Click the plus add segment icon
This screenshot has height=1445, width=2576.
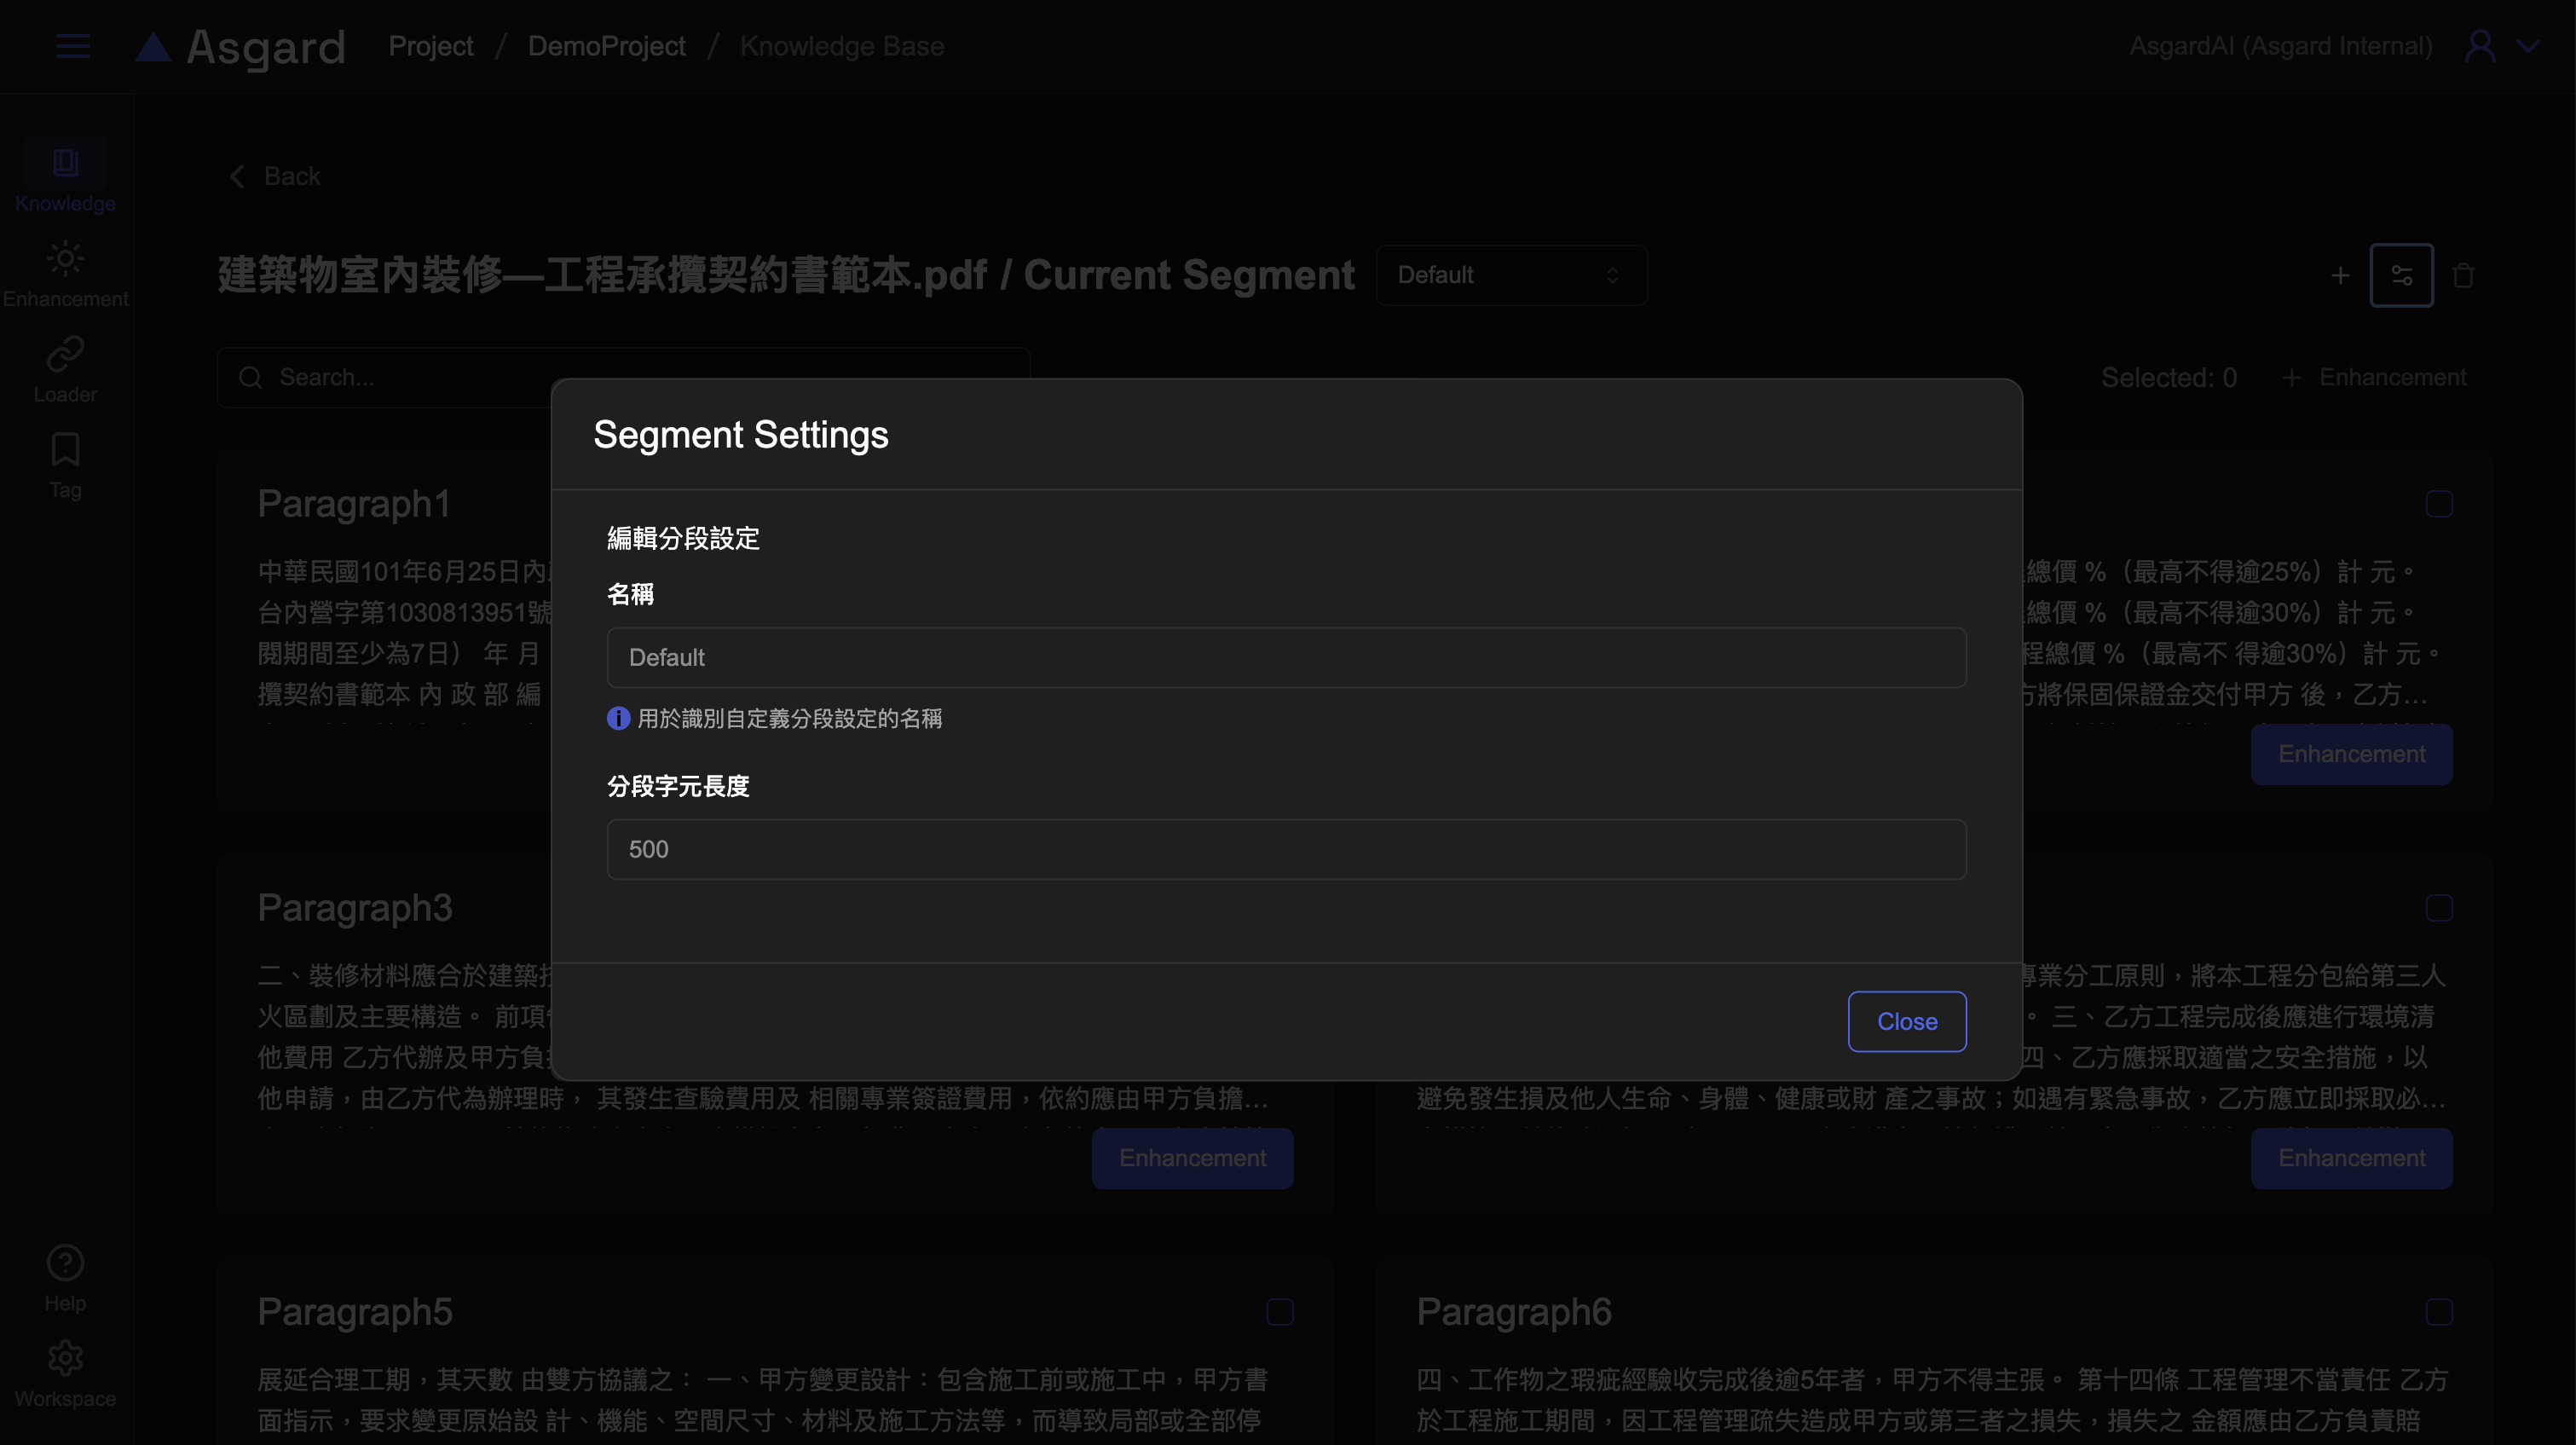coord(2340,275)
